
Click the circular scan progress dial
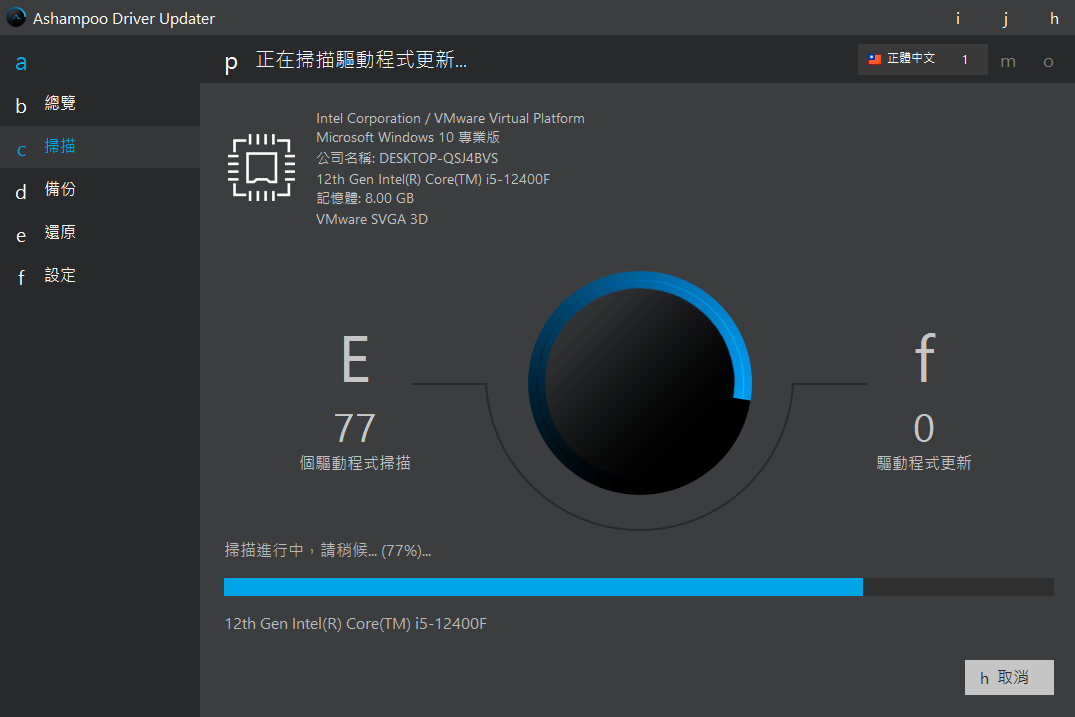pyautogui.click(x=640, y=383)
